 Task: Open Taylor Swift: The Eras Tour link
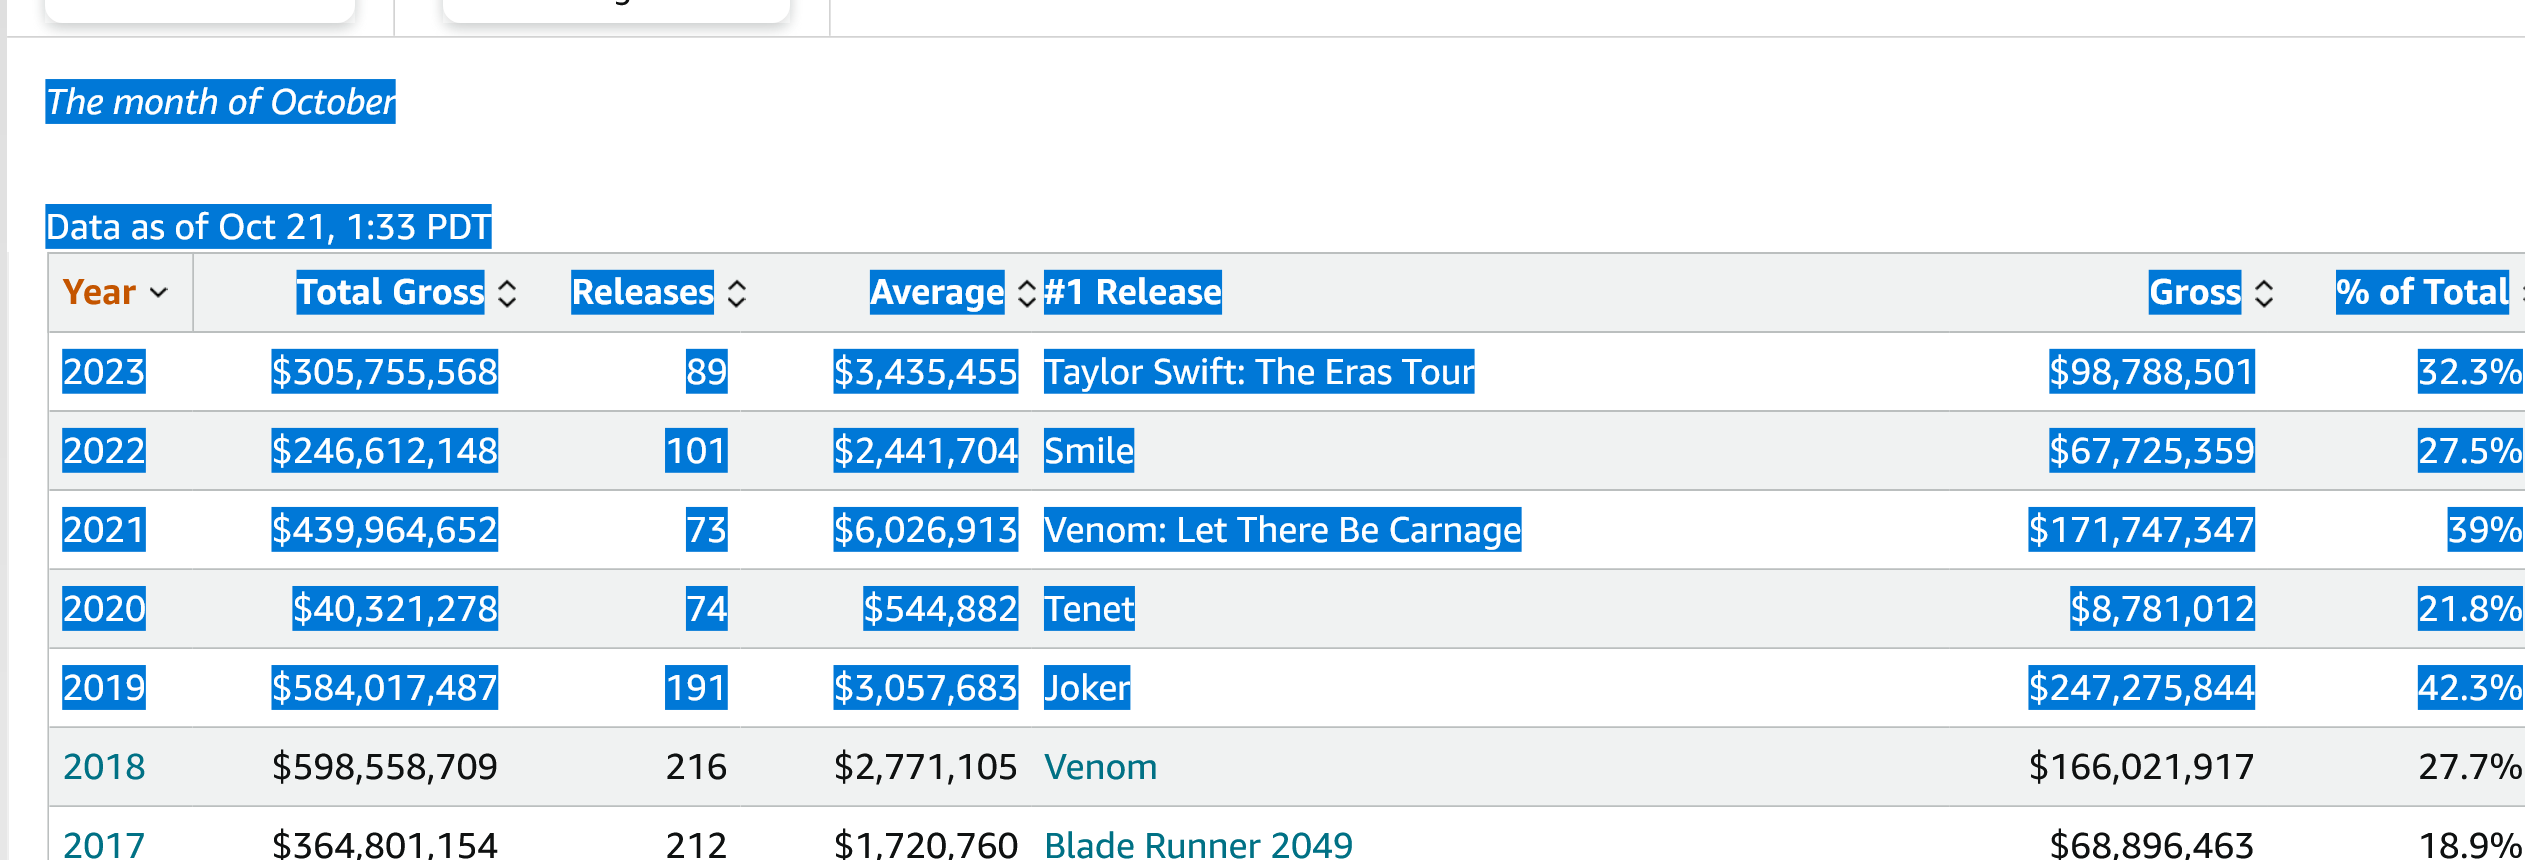coord(1258,372)
